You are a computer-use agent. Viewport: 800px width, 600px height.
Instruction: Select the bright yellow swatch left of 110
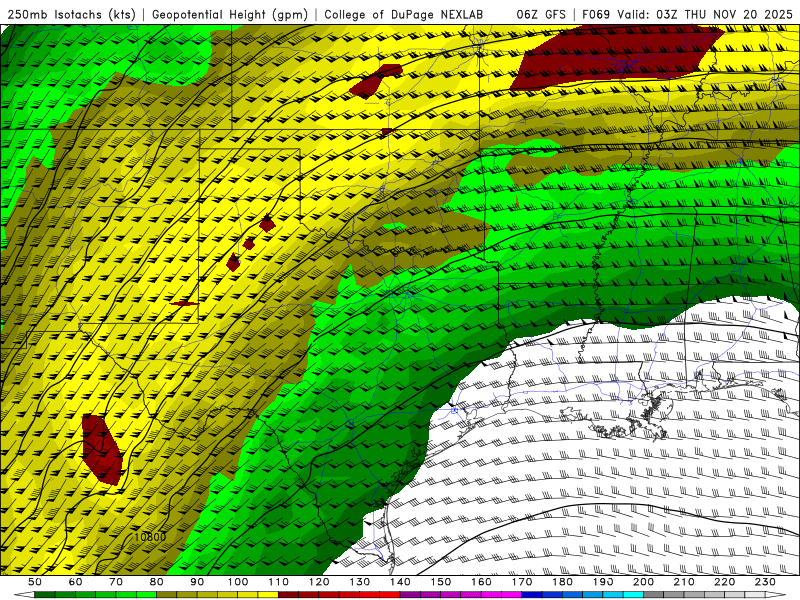click(x=268, y=595)
